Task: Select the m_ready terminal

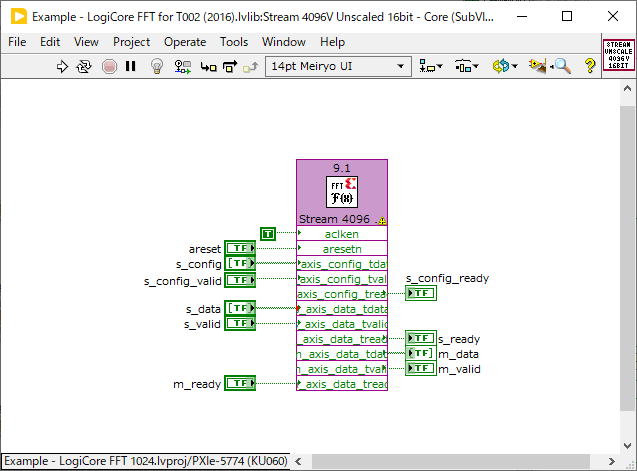Action: pyautogui.click(x=240, y=383)
